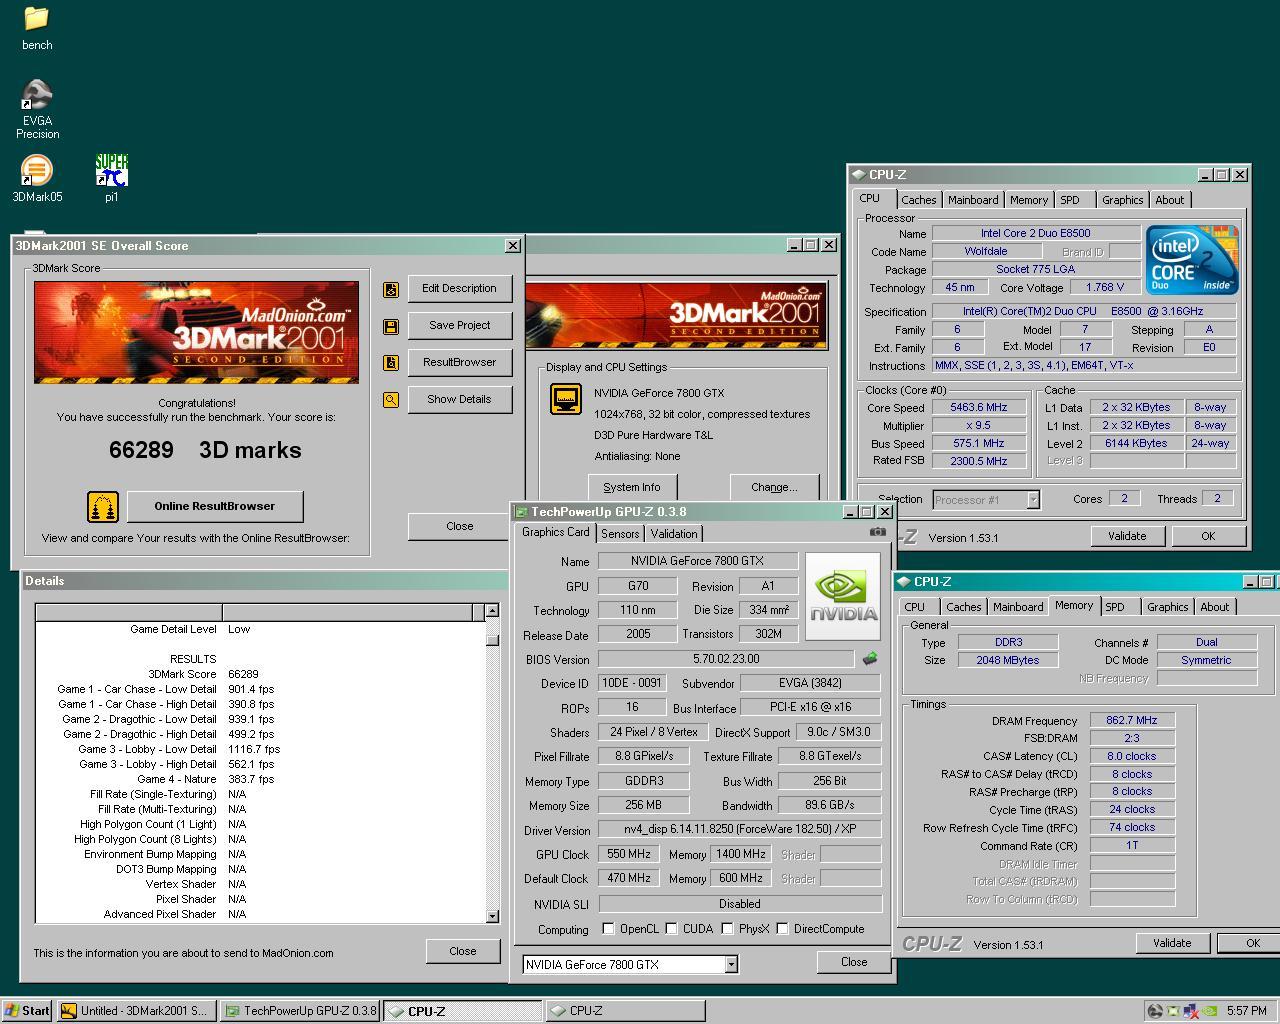The height and width of the screenshot is (1024, 1280).
Task: Open 3DMark05 desktop shortcut
Action: coord(37,179)
